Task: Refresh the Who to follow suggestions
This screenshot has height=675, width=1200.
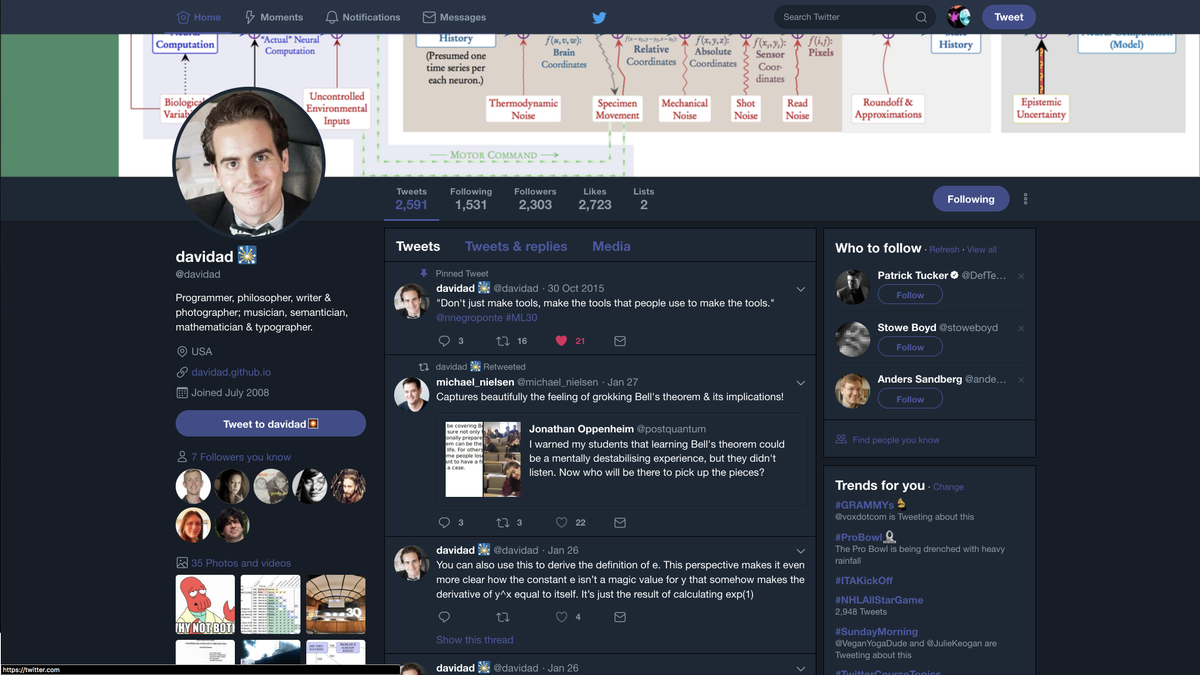Action: pyautogui.click(x=944, y=250)
